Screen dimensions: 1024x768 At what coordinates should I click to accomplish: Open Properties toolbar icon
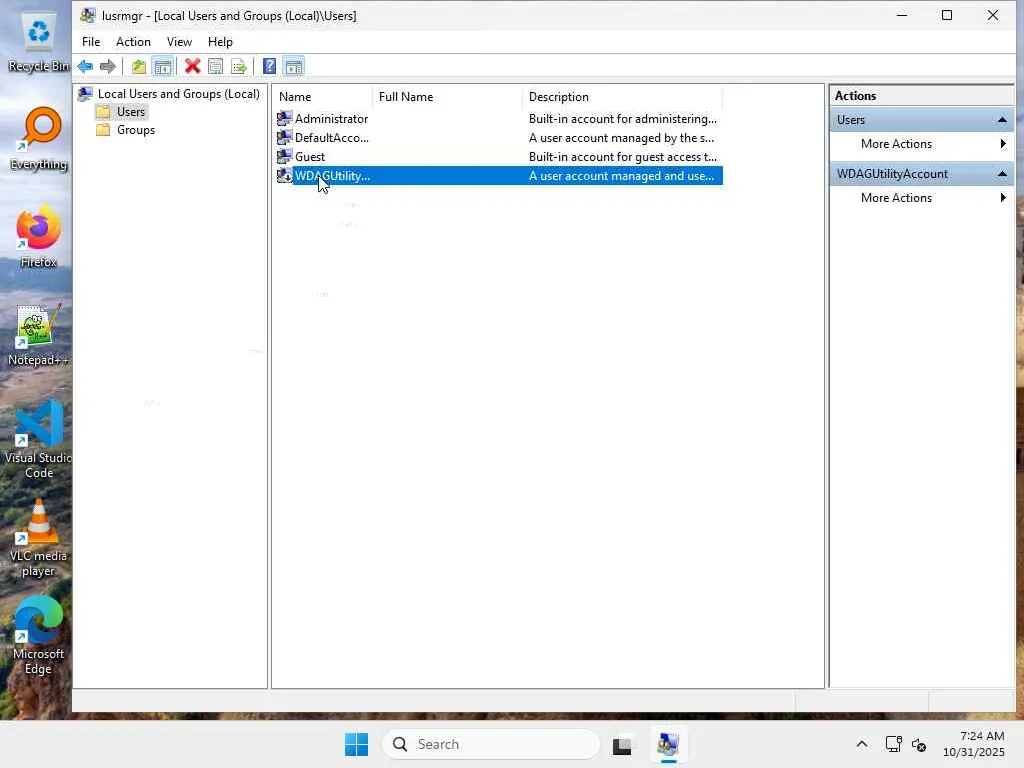[216, 66]
